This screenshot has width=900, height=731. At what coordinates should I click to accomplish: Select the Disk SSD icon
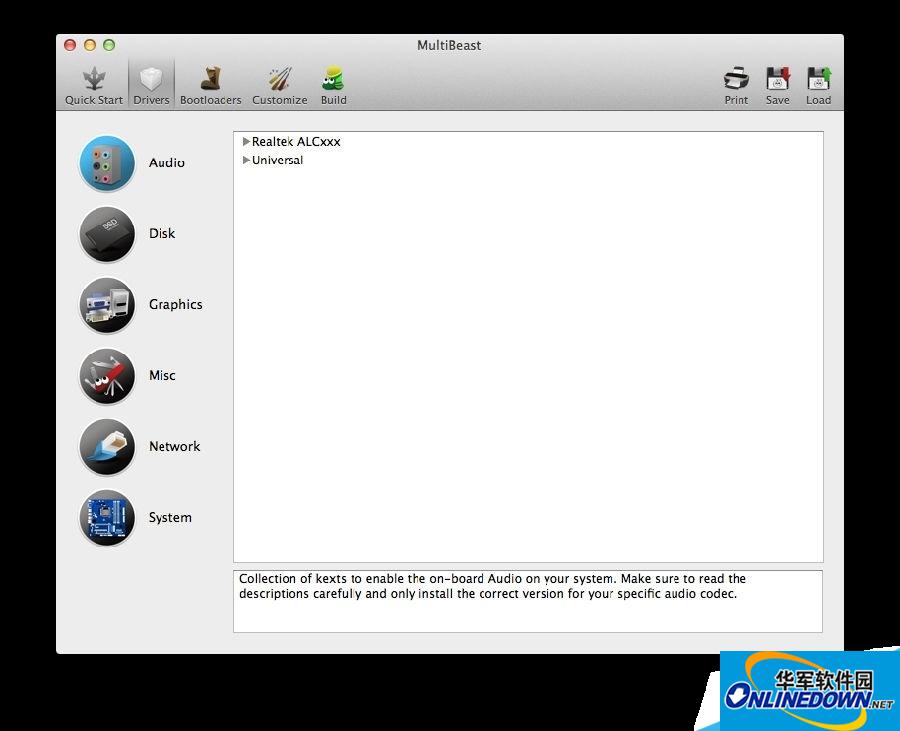(x=107, y=234)
